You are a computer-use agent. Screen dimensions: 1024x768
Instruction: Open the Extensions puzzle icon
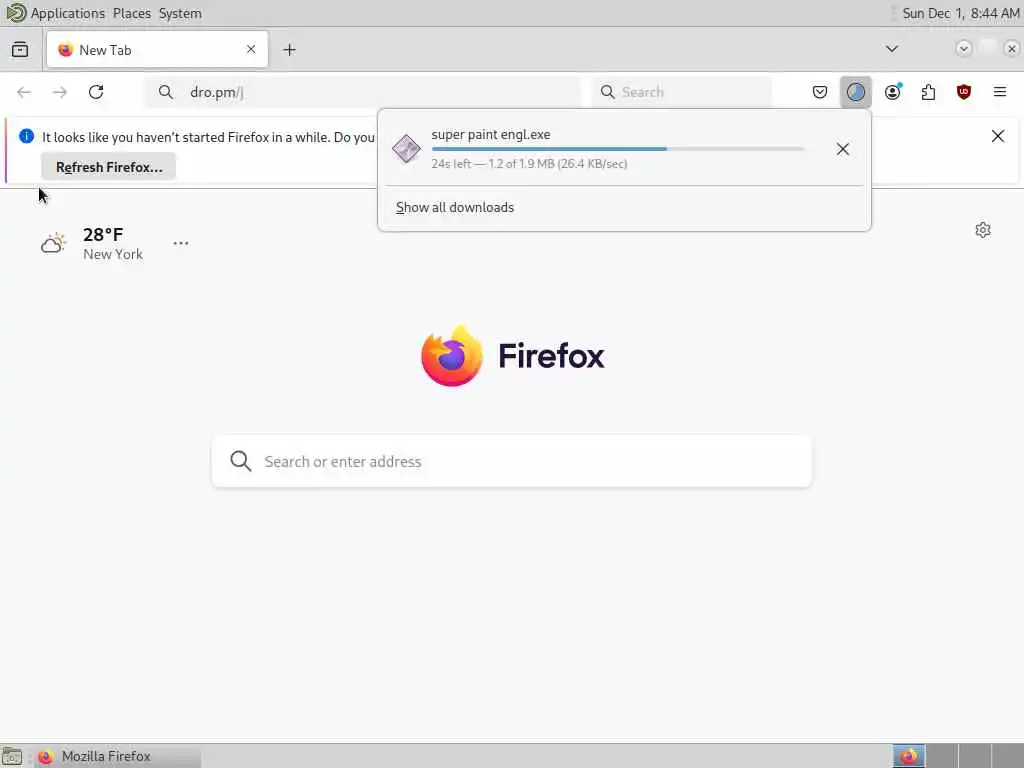pos(928,92)
